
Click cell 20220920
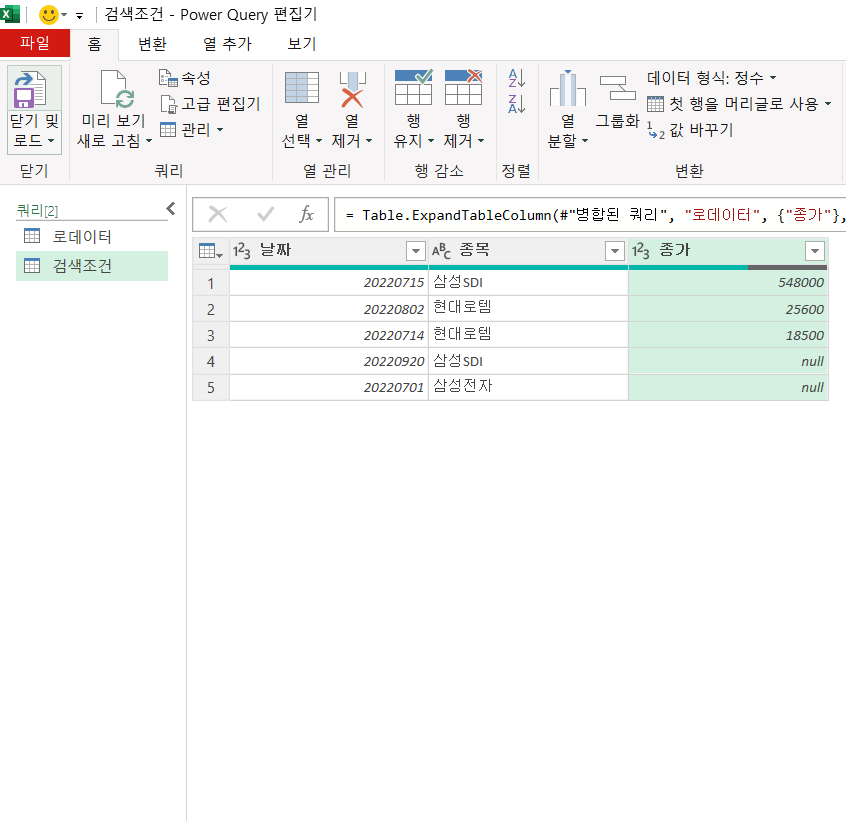point(329,361)
